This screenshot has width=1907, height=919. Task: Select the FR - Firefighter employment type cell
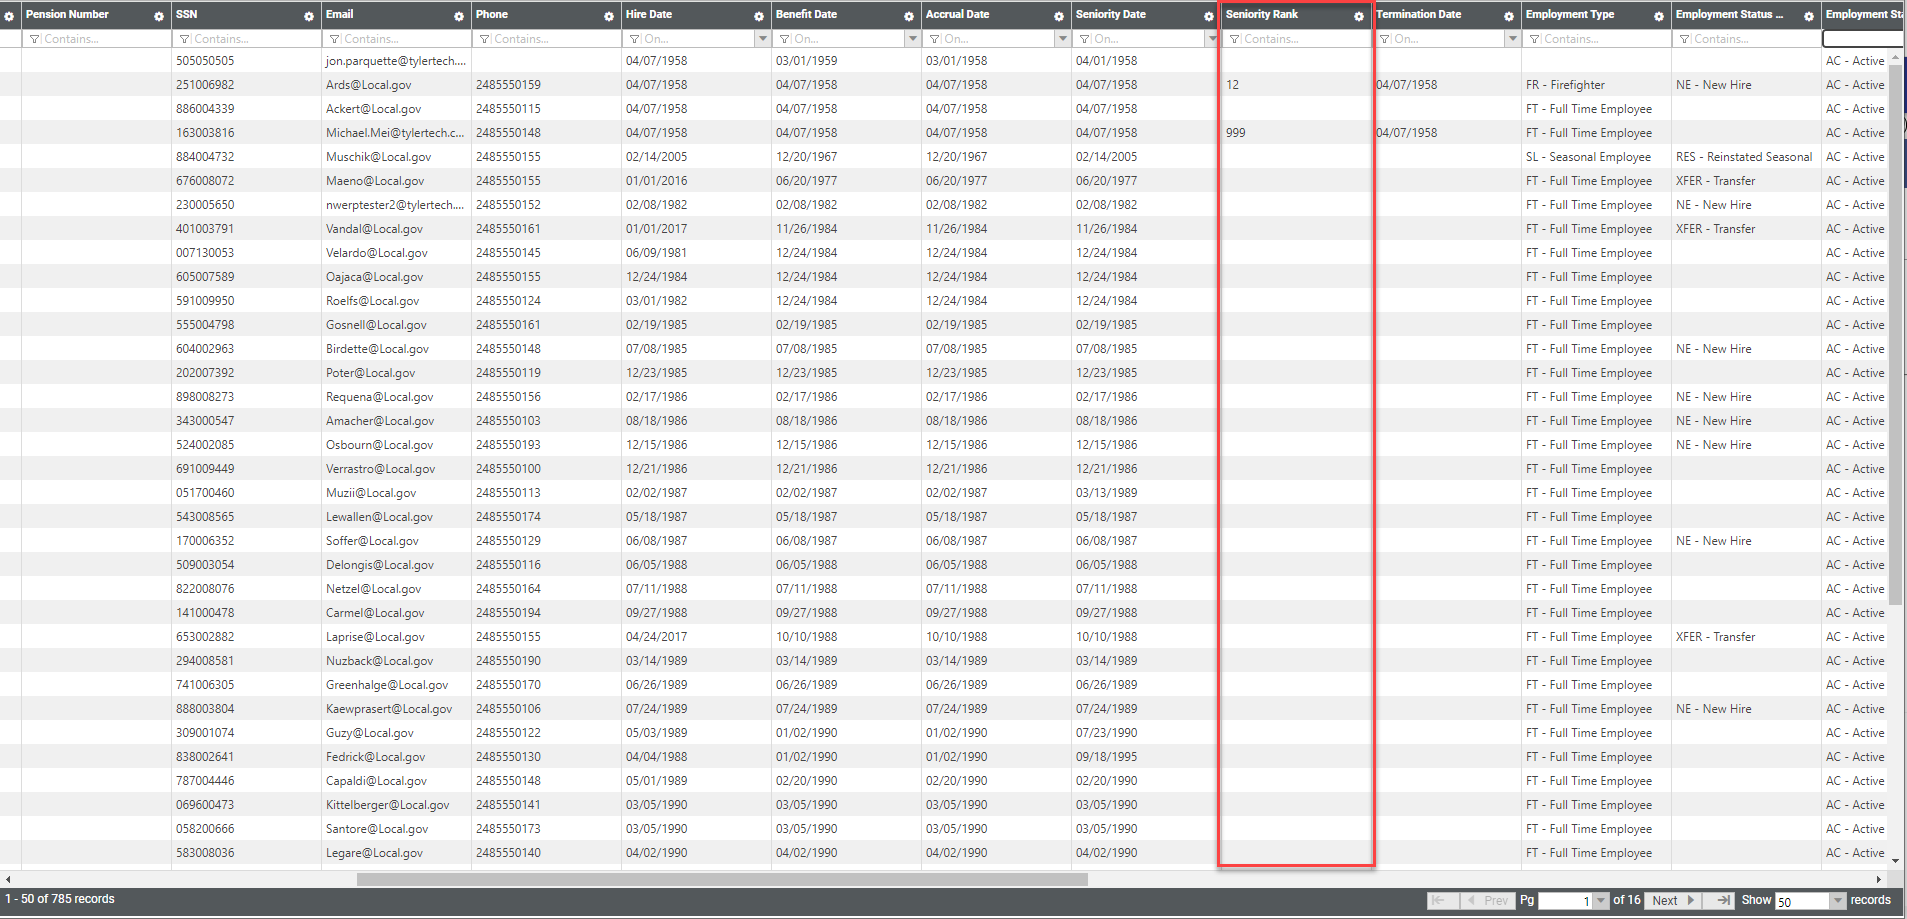1566,85
